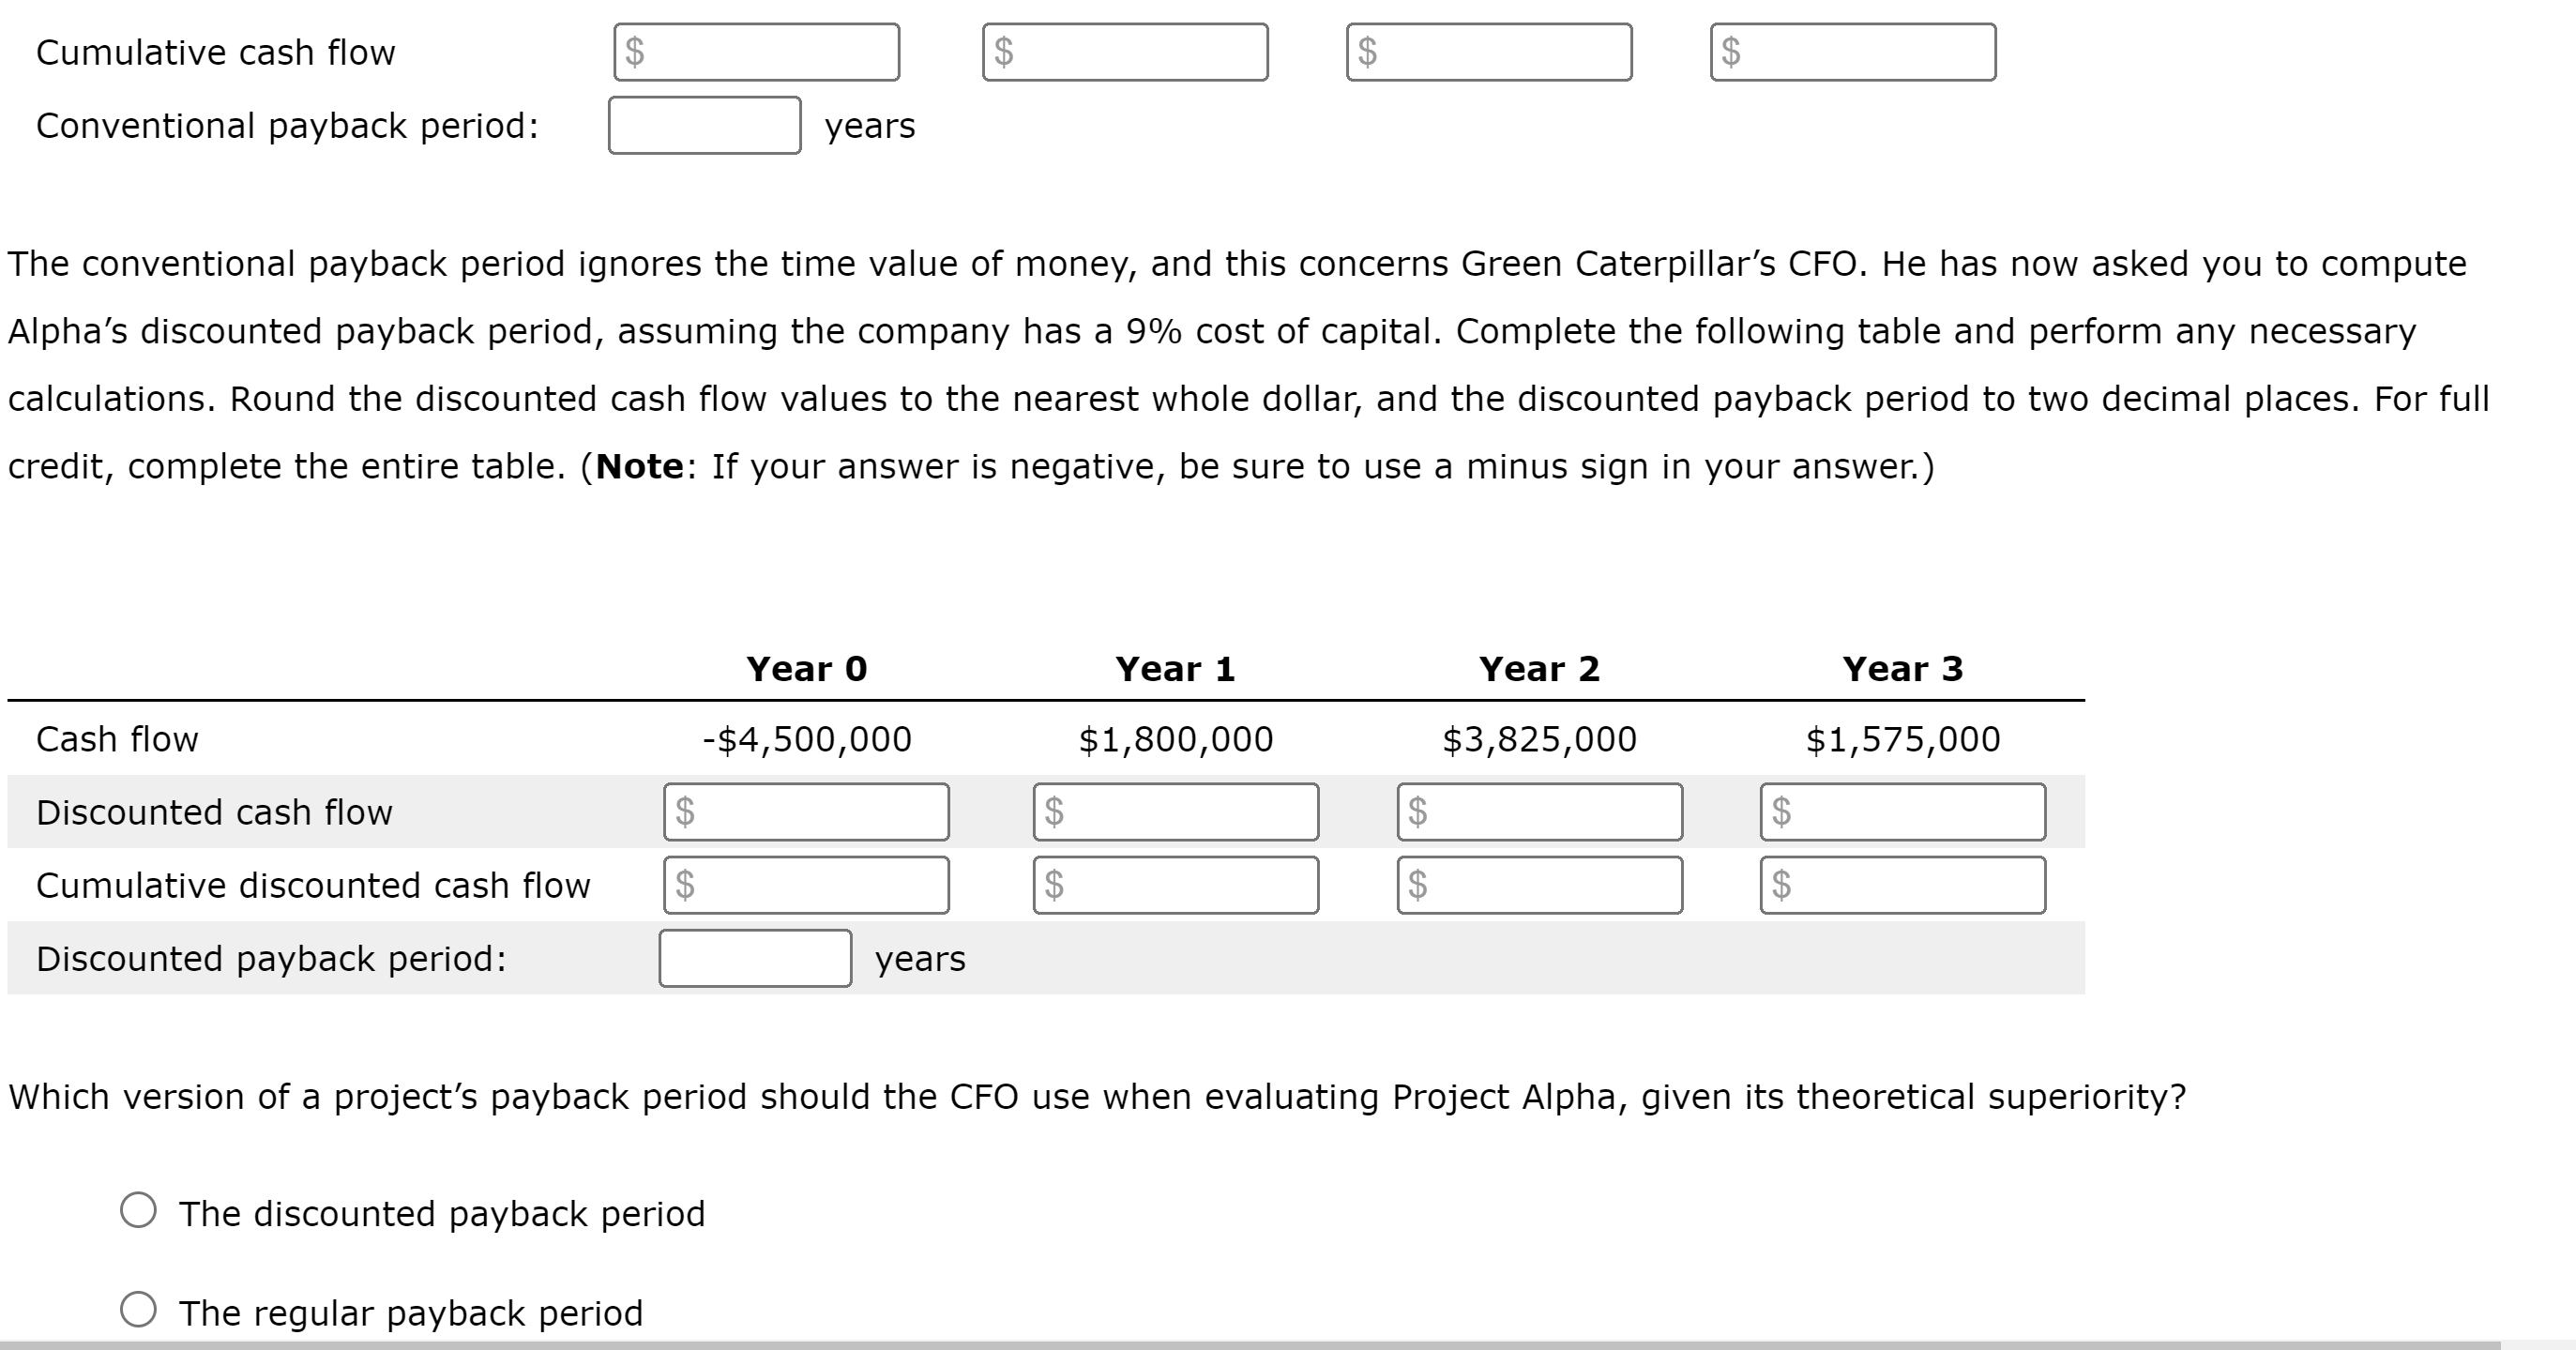Click the first Cumulative cash flow input field
This screenshot has width=2576, height=1350.
click(755, 52)
